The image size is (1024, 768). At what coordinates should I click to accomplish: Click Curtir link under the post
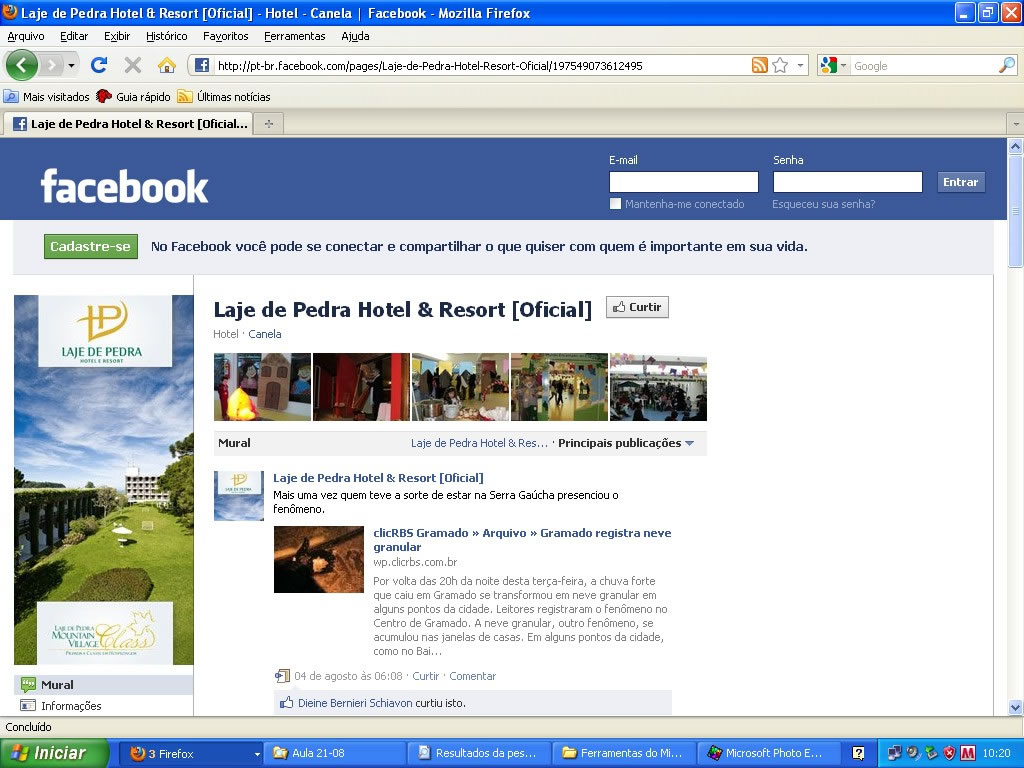click(426, 676)
